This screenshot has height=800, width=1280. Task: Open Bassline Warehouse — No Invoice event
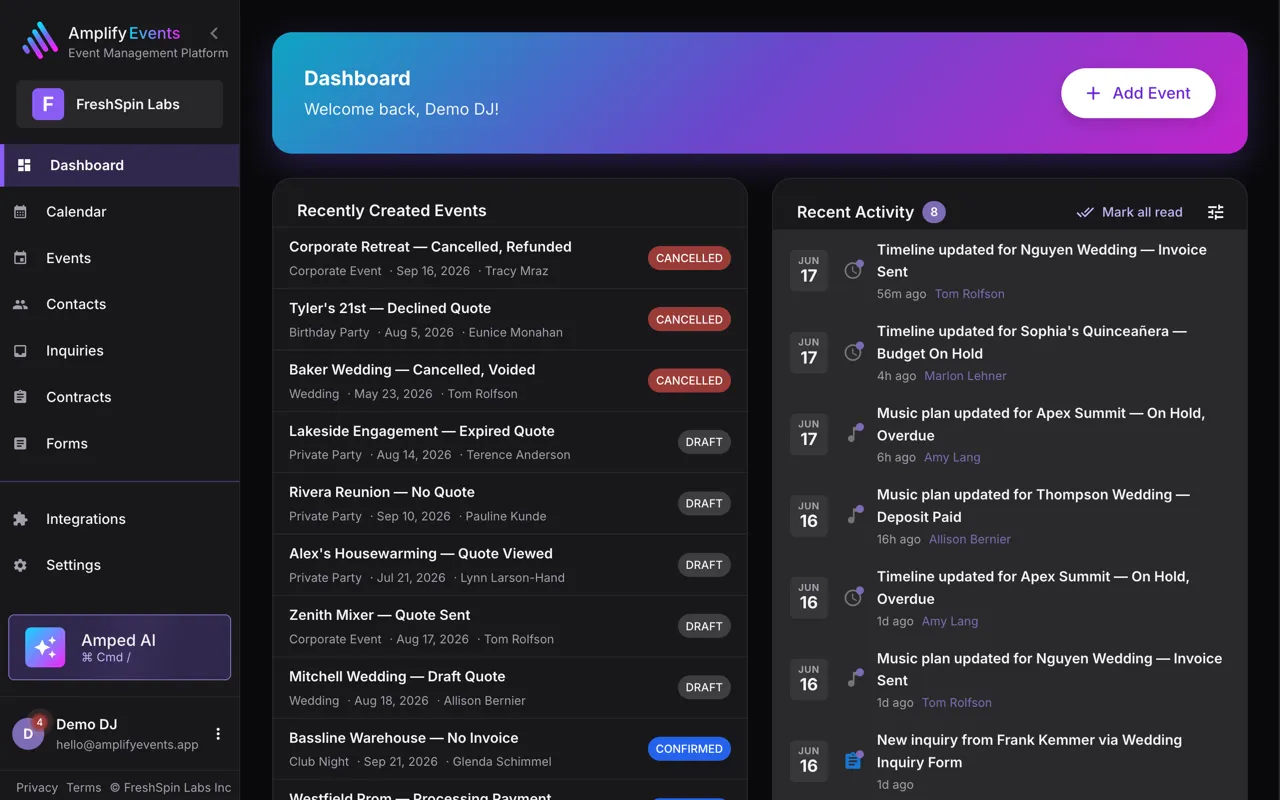pyautogui.click(x=510, y=749)
